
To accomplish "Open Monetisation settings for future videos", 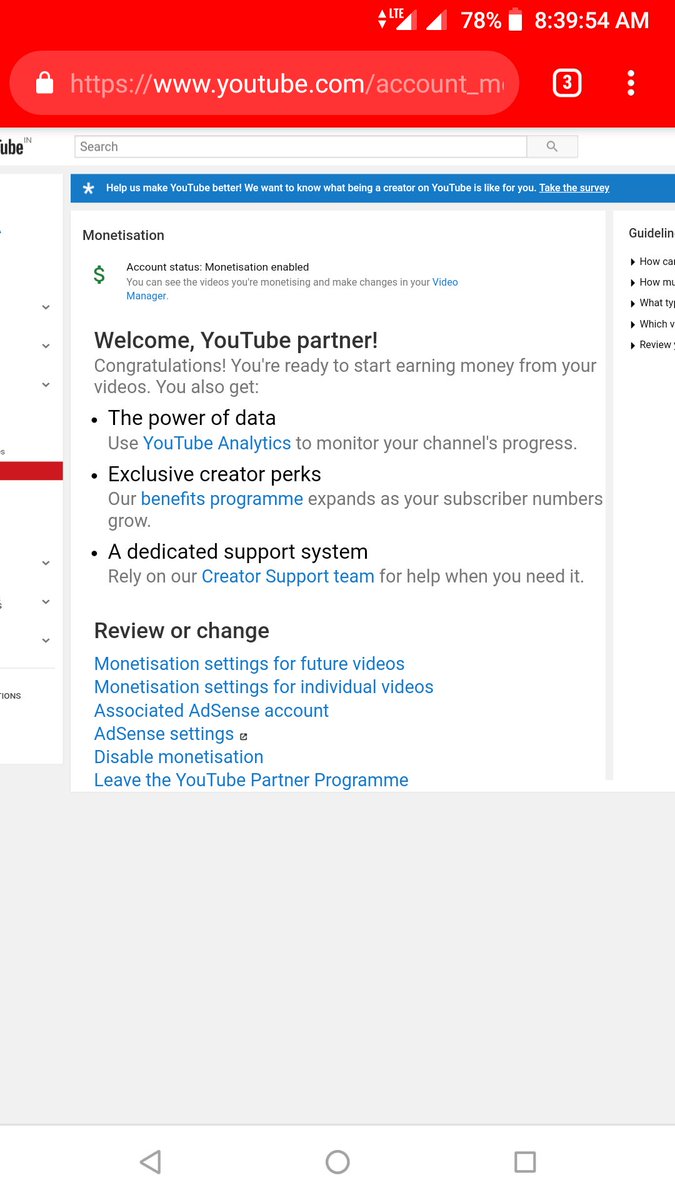I will pyautogui.click(x=249, y=664).
